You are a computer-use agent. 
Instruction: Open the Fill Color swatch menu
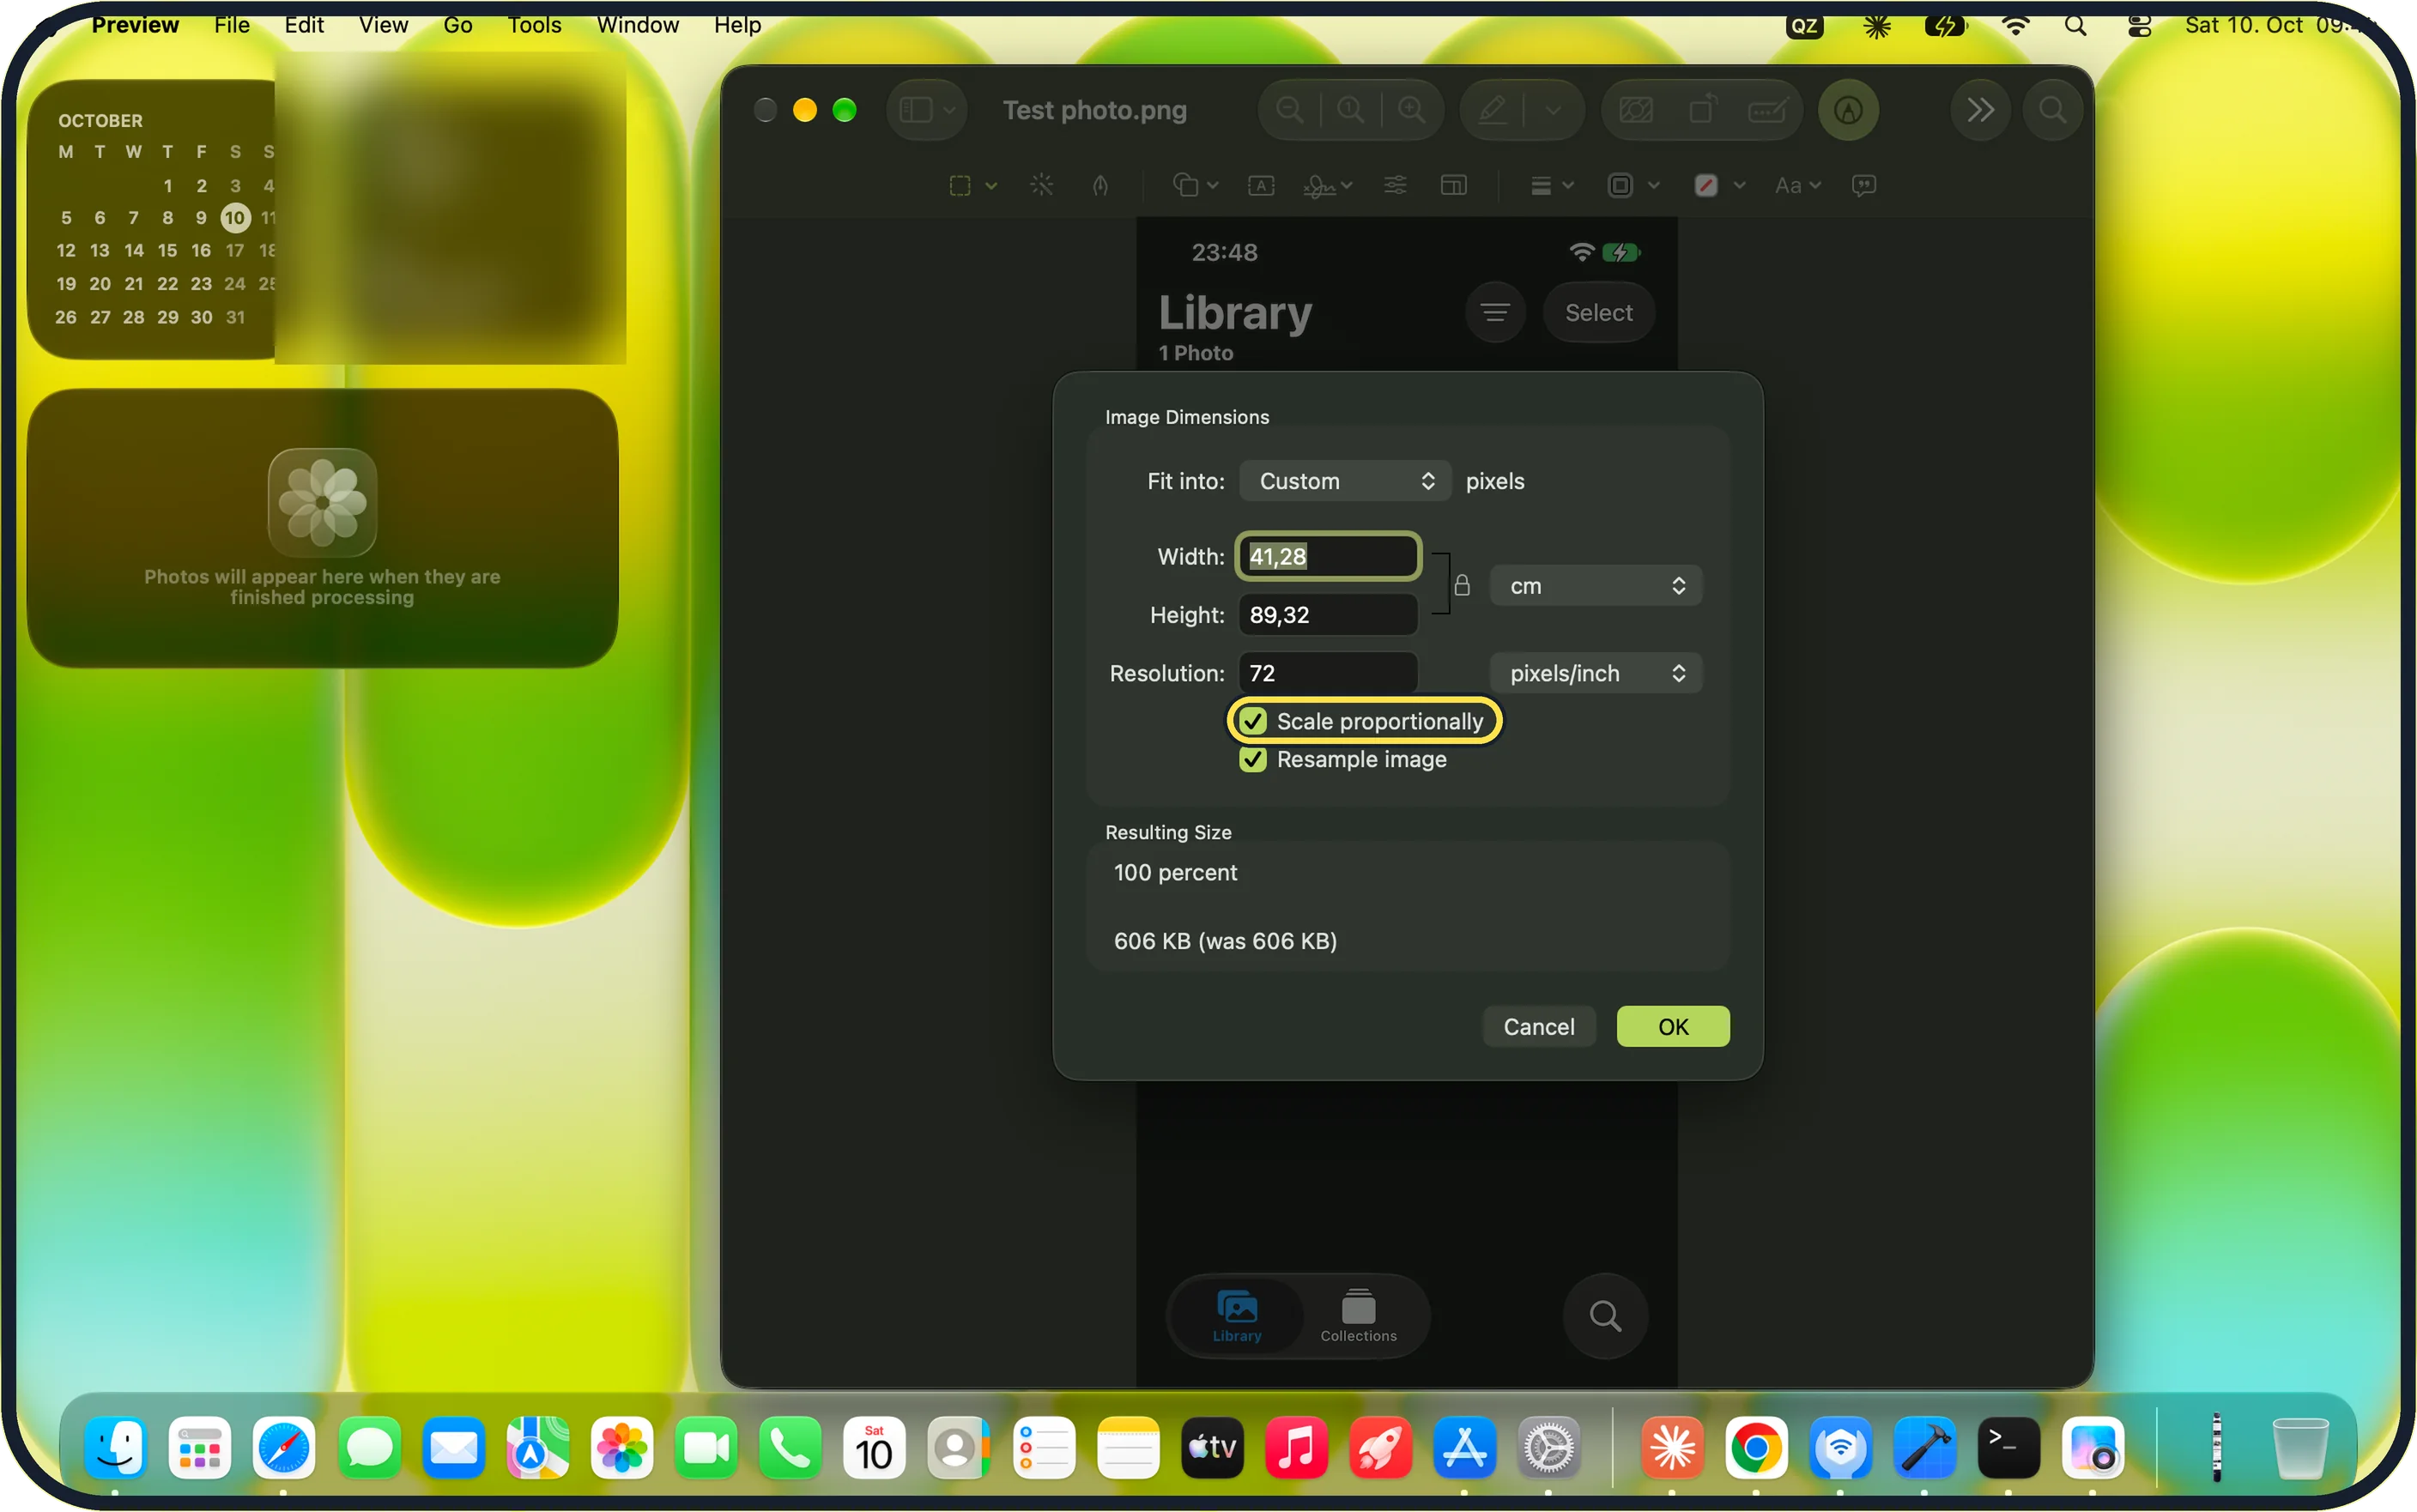(1720, 185)
